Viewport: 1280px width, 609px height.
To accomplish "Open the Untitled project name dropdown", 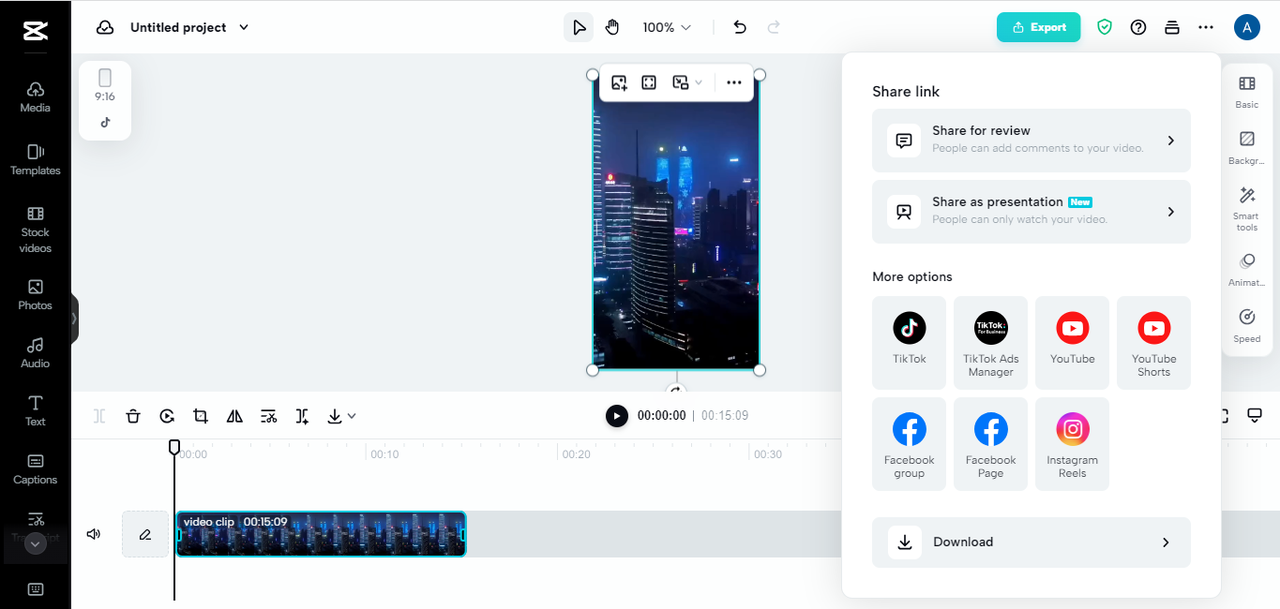I will 190,27.
